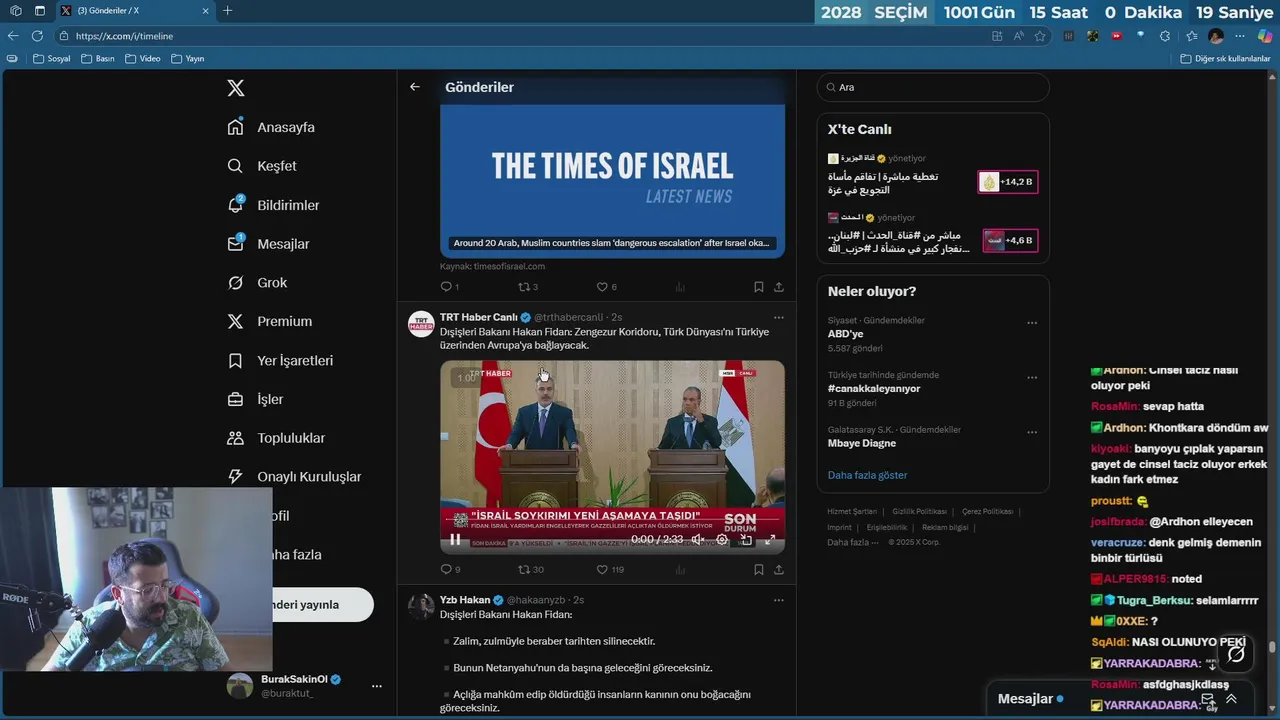Open browser extensions puzzle icon
The height and width of the screenshot is (720, 1280).
[1166, 36]
